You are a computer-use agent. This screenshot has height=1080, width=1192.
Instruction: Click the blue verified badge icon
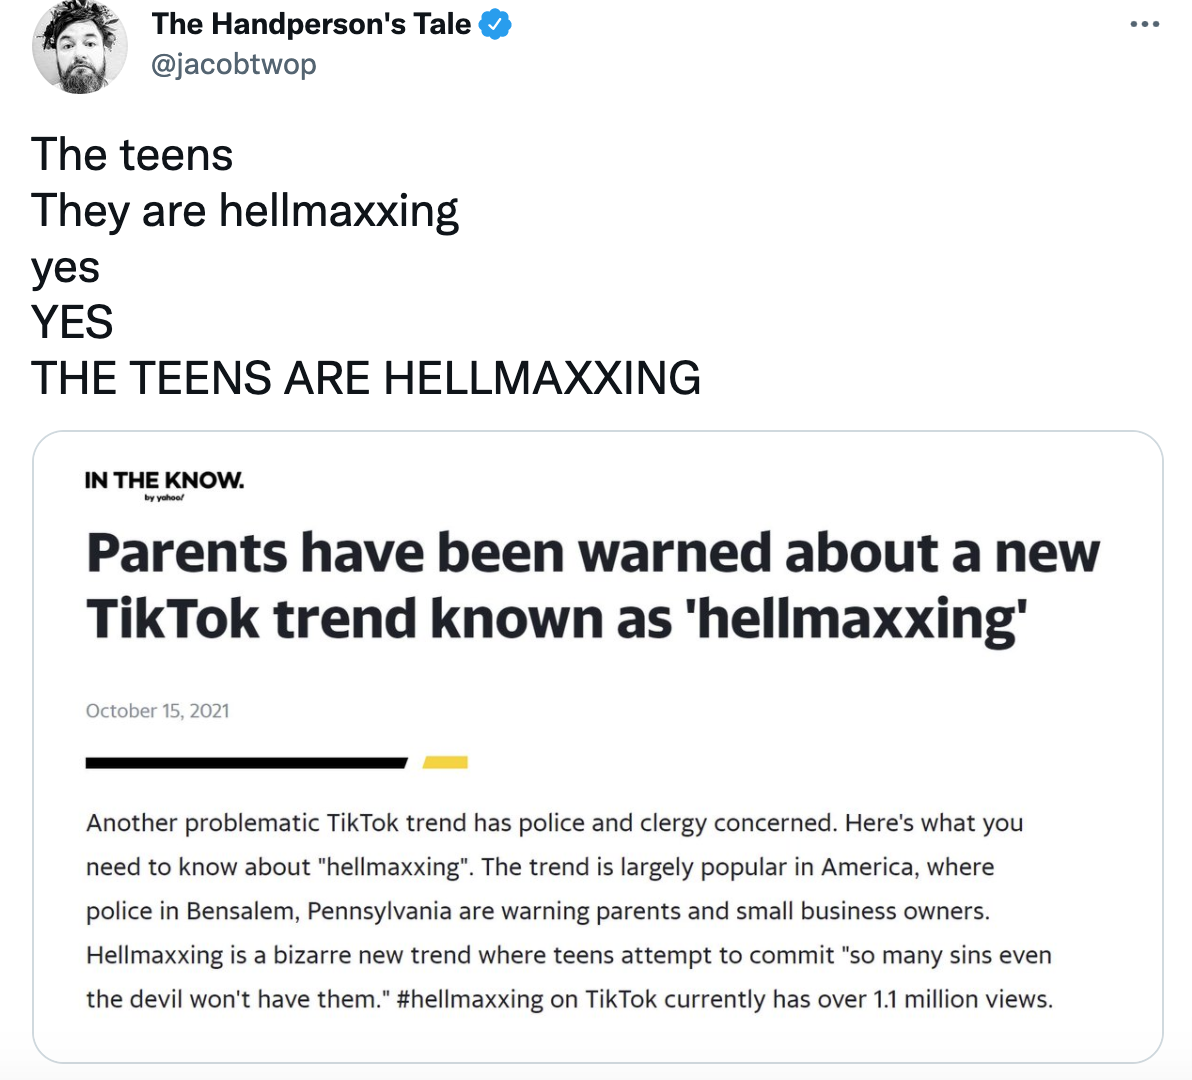(494, 24)
